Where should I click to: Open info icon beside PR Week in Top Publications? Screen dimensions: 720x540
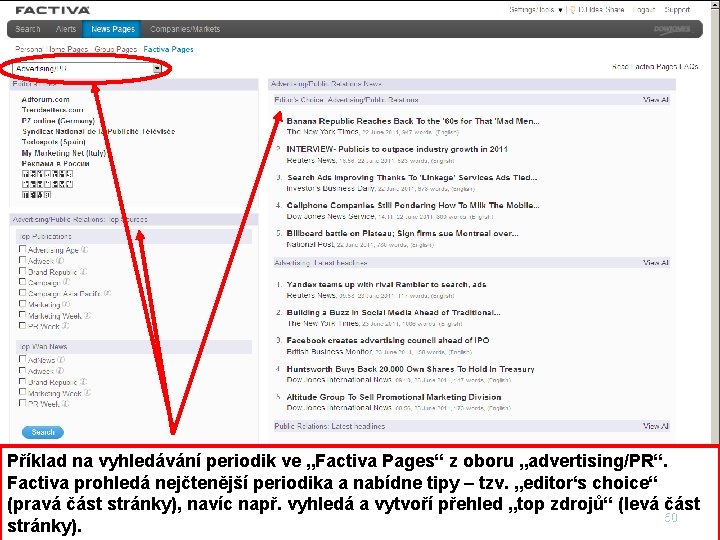point(66,326)
